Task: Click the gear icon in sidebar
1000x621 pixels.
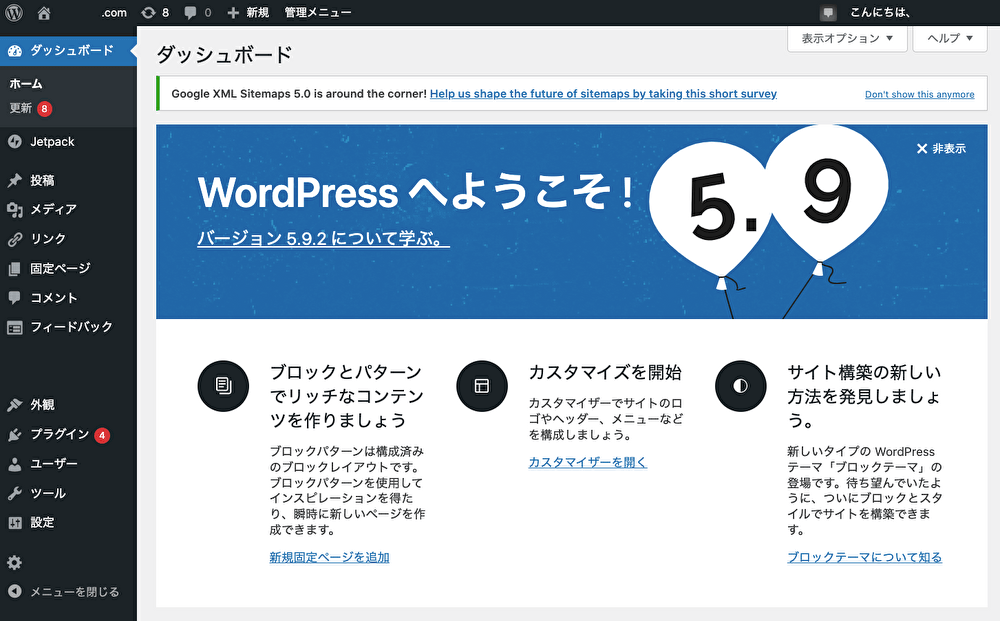Action: coord(14,563)
